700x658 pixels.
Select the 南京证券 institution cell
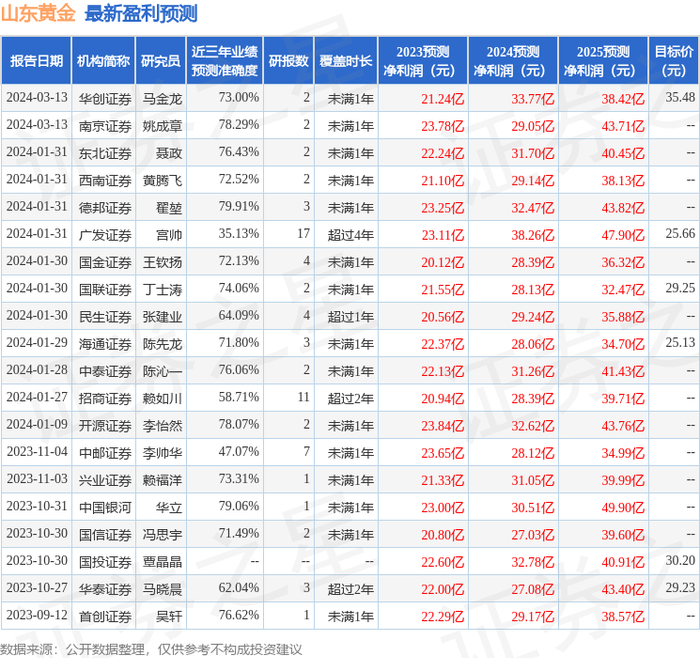(105, 126)
